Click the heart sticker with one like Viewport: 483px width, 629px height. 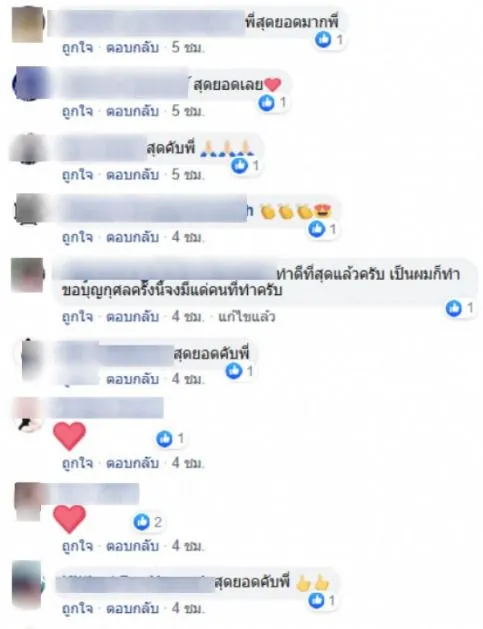tap(69, 436)
